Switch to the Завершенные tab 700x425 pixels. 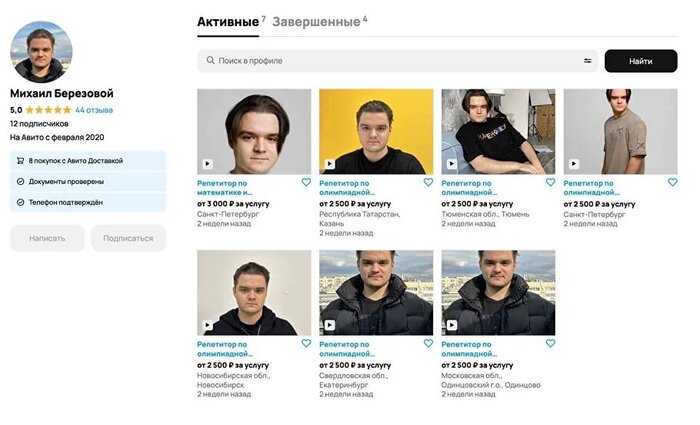[316, 22]
